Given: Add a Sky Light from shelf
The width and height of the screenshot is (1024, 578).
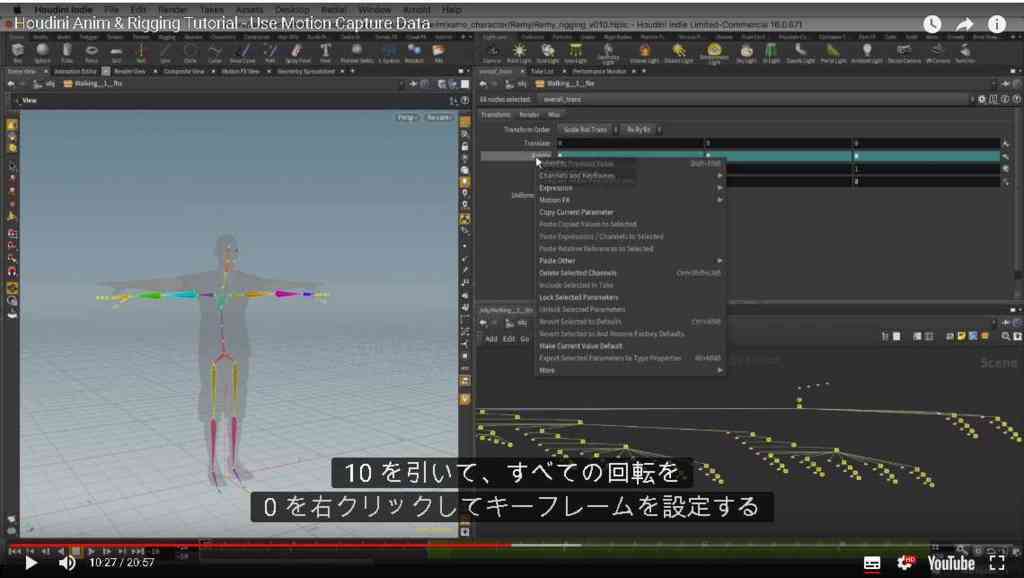Looking at the screenshot, I should (746, 52).
